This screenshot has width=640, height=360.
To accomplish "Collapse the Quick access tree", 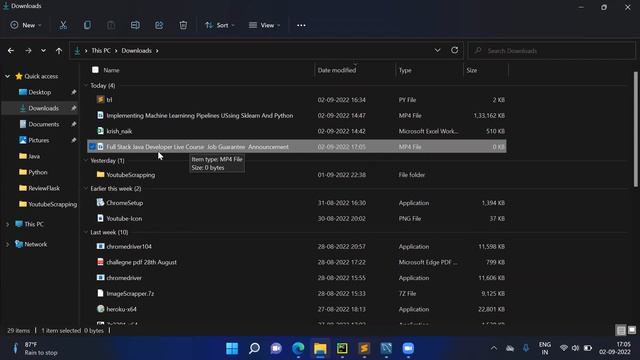I will pyautogui.click(x=7, y=76).
